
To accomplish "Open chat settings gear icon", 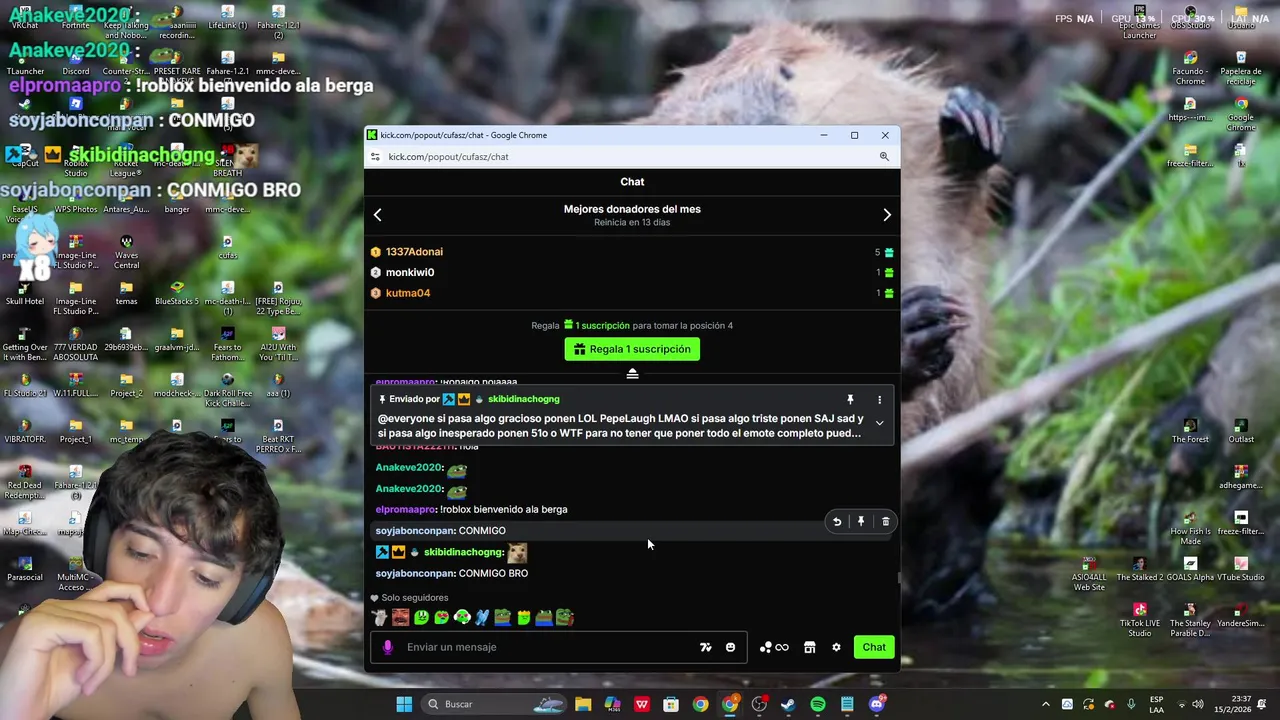I will [837, 647].
